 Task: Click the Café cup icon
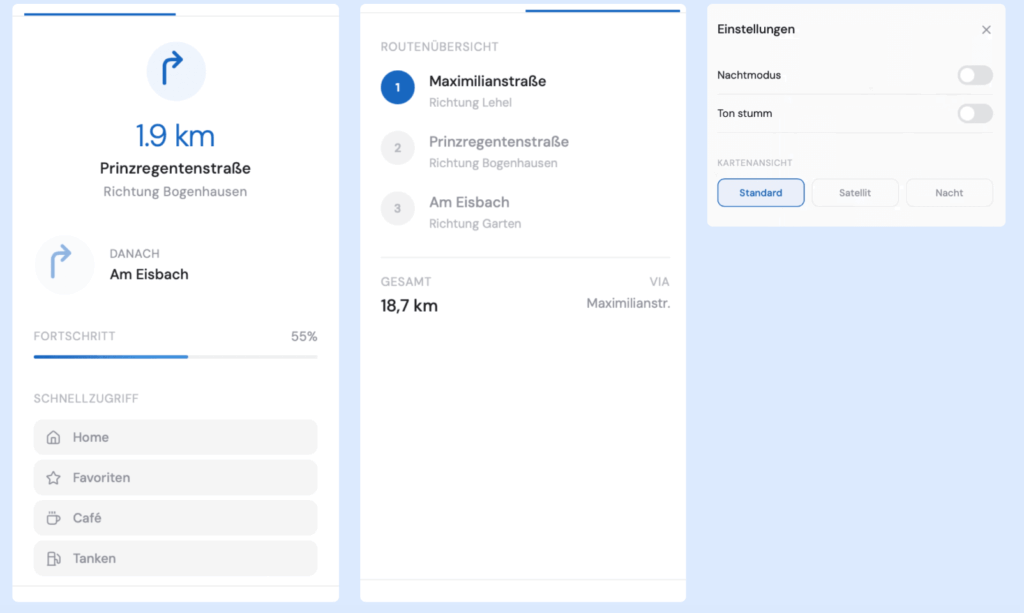coord(54,518)
